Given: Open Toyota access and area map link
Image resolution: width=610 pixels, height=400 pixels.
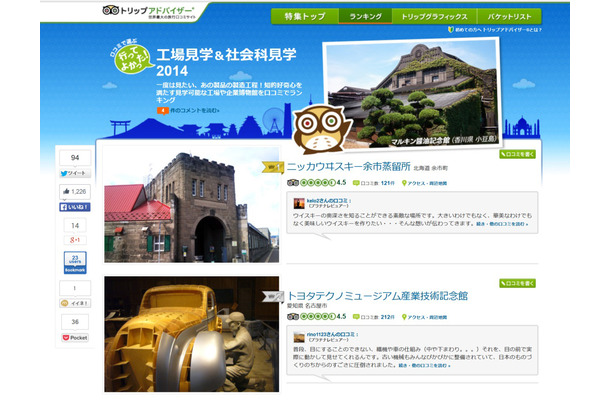Looking at the screenshot, I should (x=427, y=318).
